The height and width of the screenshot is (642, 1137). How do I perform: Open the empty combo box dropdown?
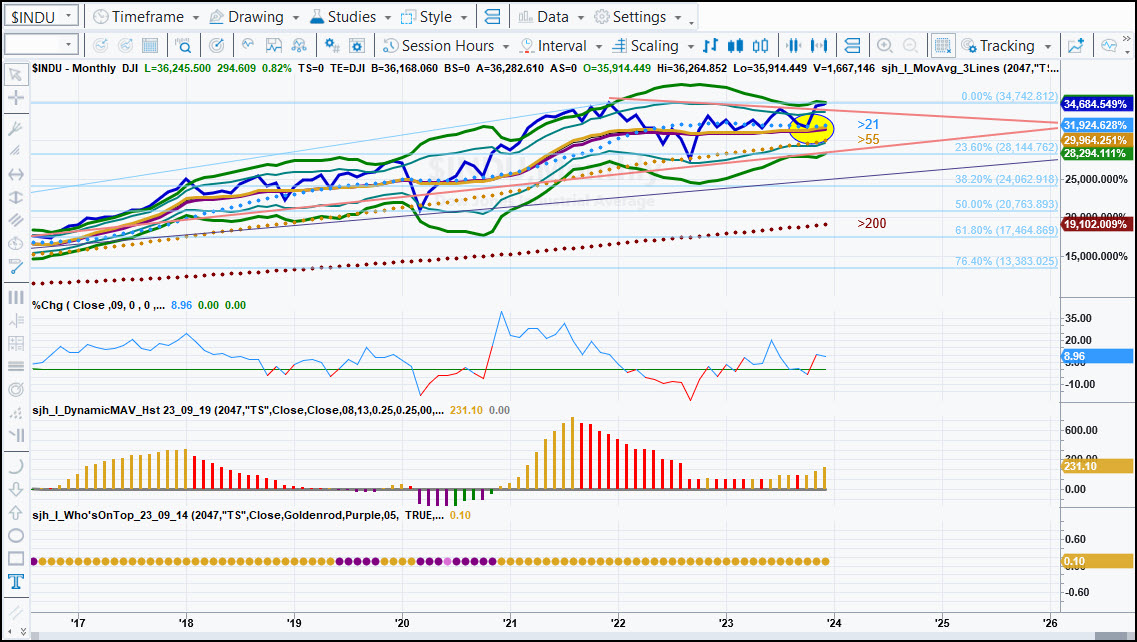click(x=68, y=45)
